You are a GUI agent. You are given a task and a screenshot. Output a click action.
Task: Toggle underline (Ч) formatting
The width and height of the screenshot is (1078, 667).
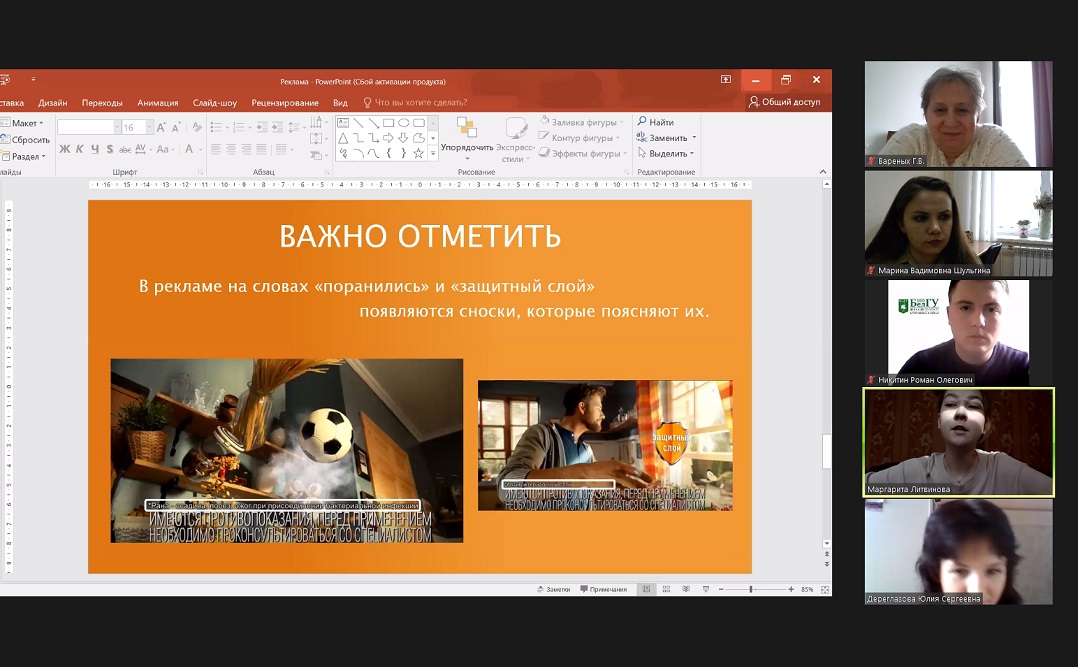[x=95, y=149]
